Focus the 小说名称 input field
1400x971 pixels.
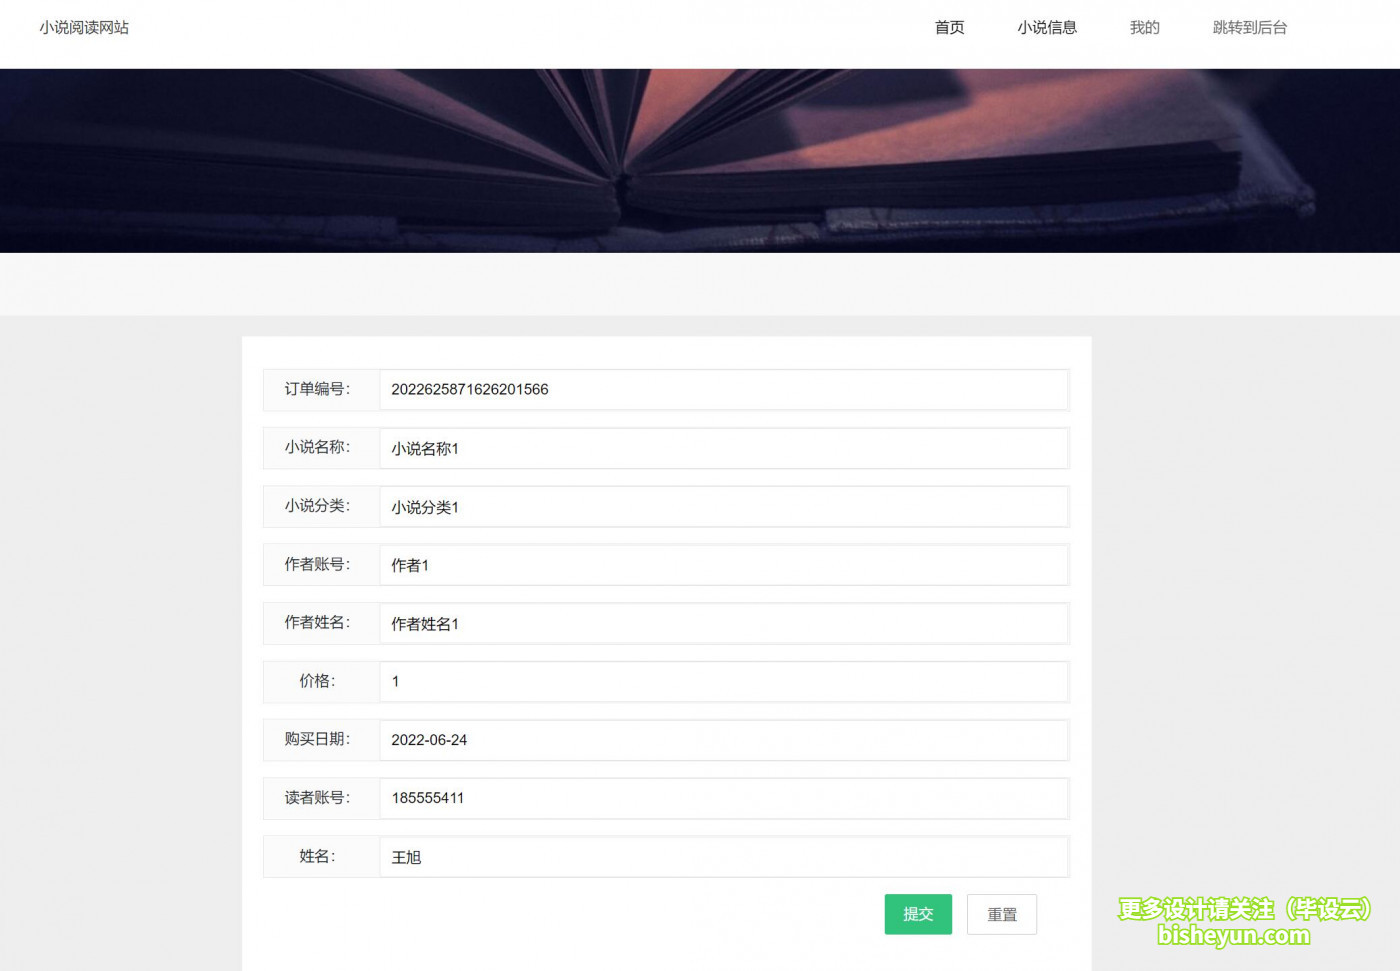click(724, 448)
